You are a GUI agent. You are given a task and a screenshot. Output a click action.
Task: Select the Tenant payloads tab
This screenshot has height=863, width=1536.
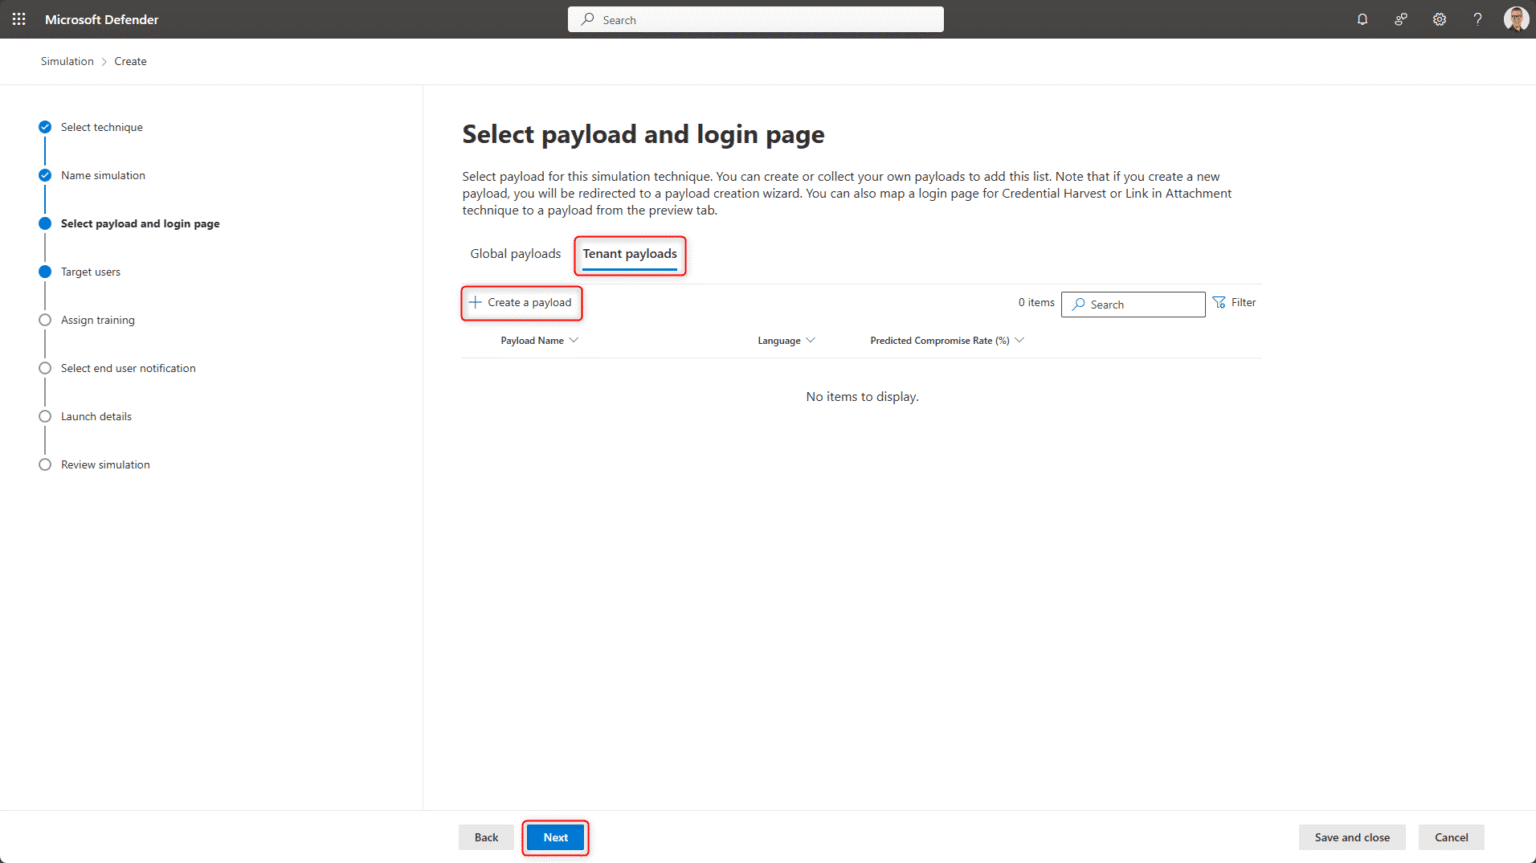point(630,254)
